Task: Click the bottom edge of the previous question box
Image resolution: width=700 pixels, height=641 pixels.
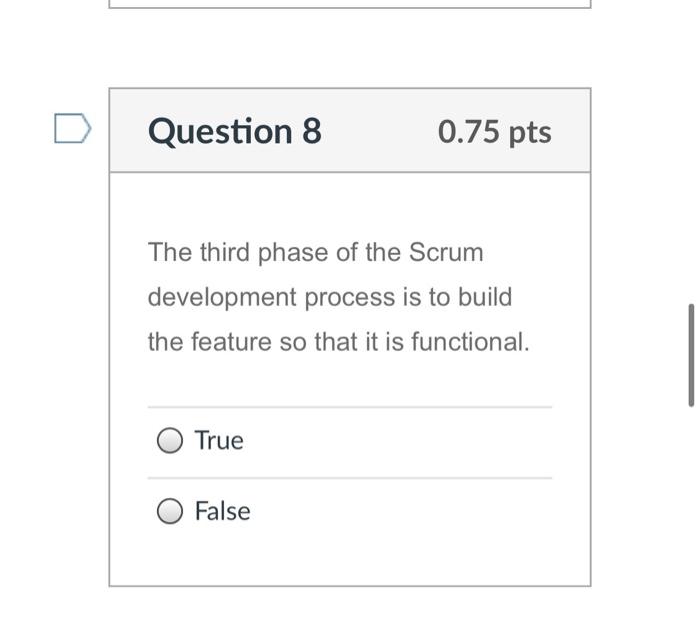Action: pos(350,7)
